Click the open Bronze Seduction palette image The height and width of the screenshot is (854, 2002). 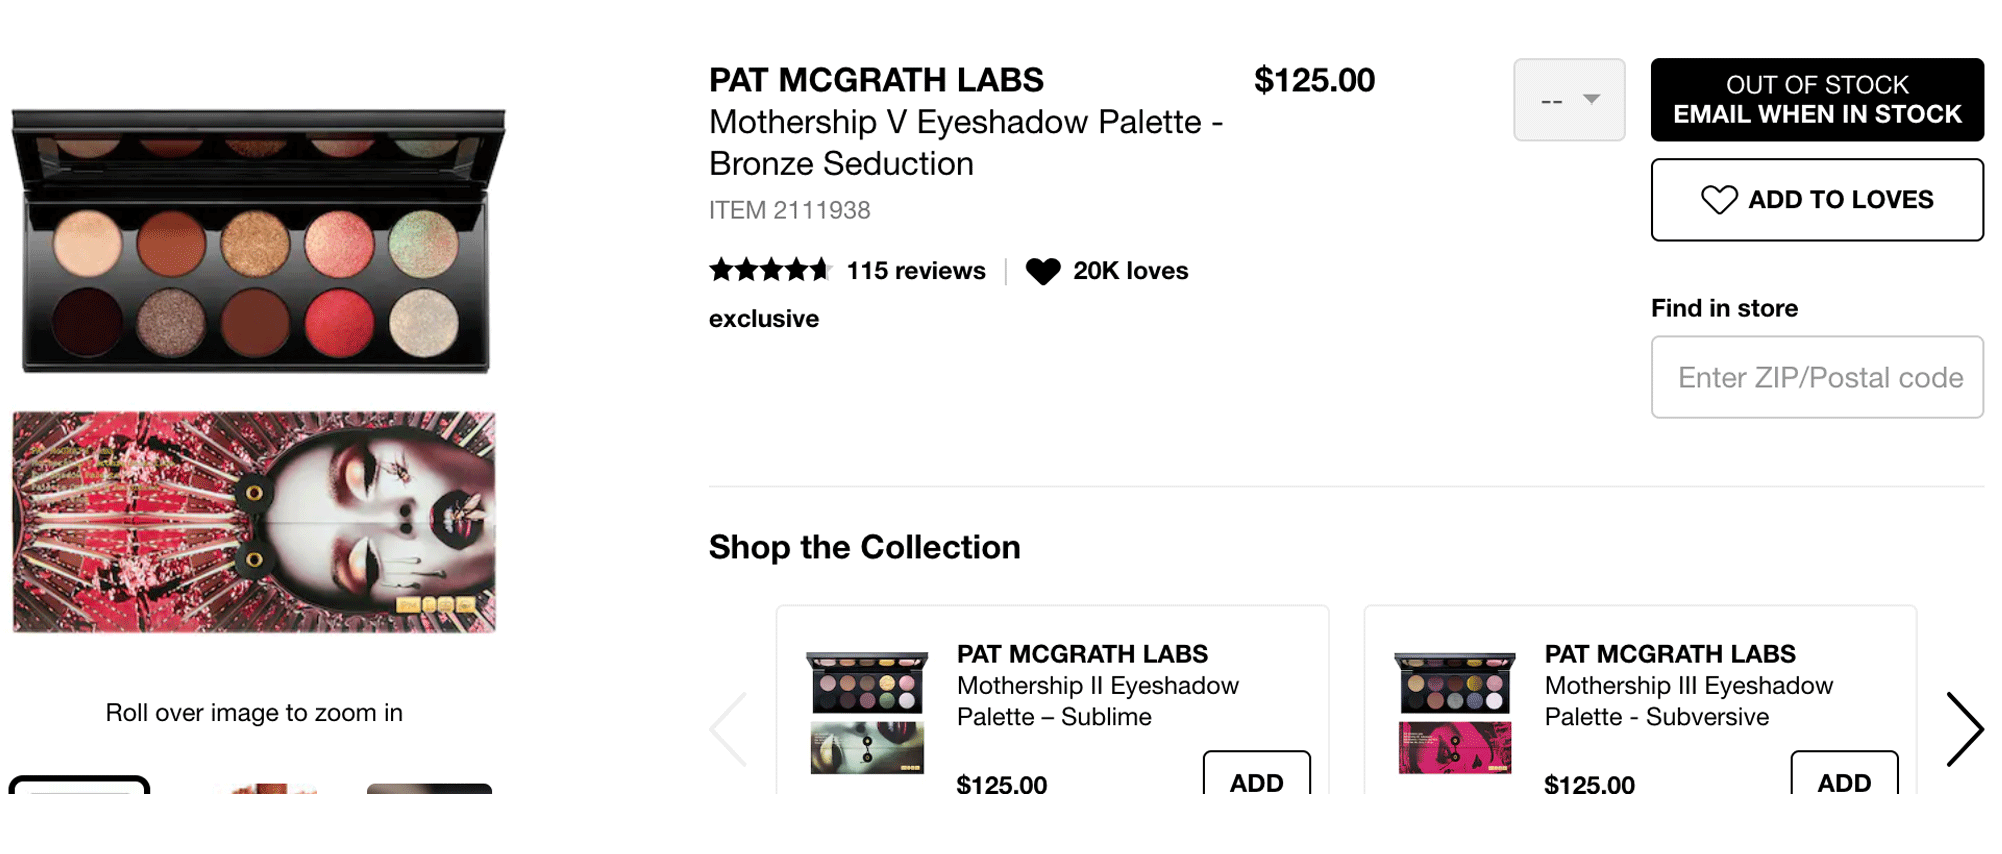pyautogui.click(x=256, y=242)
